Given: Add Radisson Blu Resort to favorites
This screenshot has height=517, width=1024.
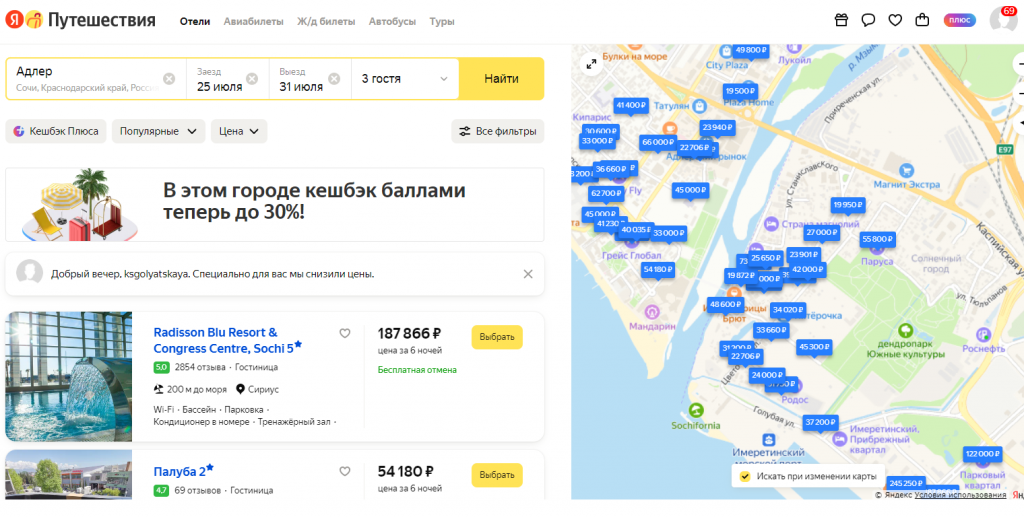Looking at the screenshot, I should pos(345,334).
